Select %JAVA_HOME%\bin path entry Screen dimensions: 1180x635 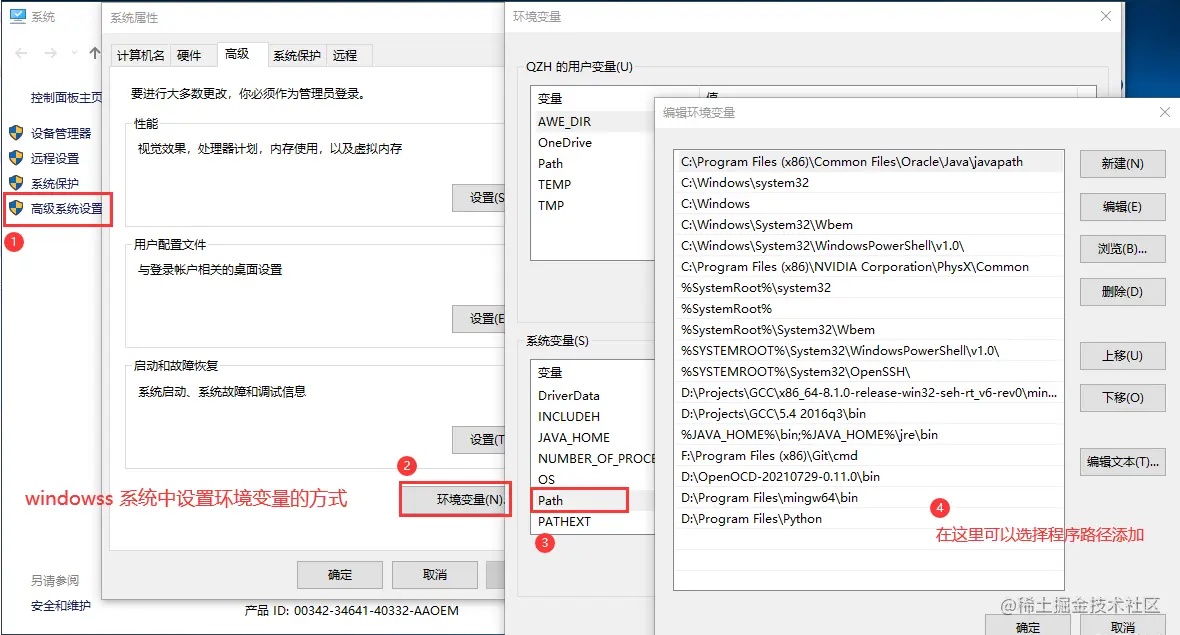(868, 435)
